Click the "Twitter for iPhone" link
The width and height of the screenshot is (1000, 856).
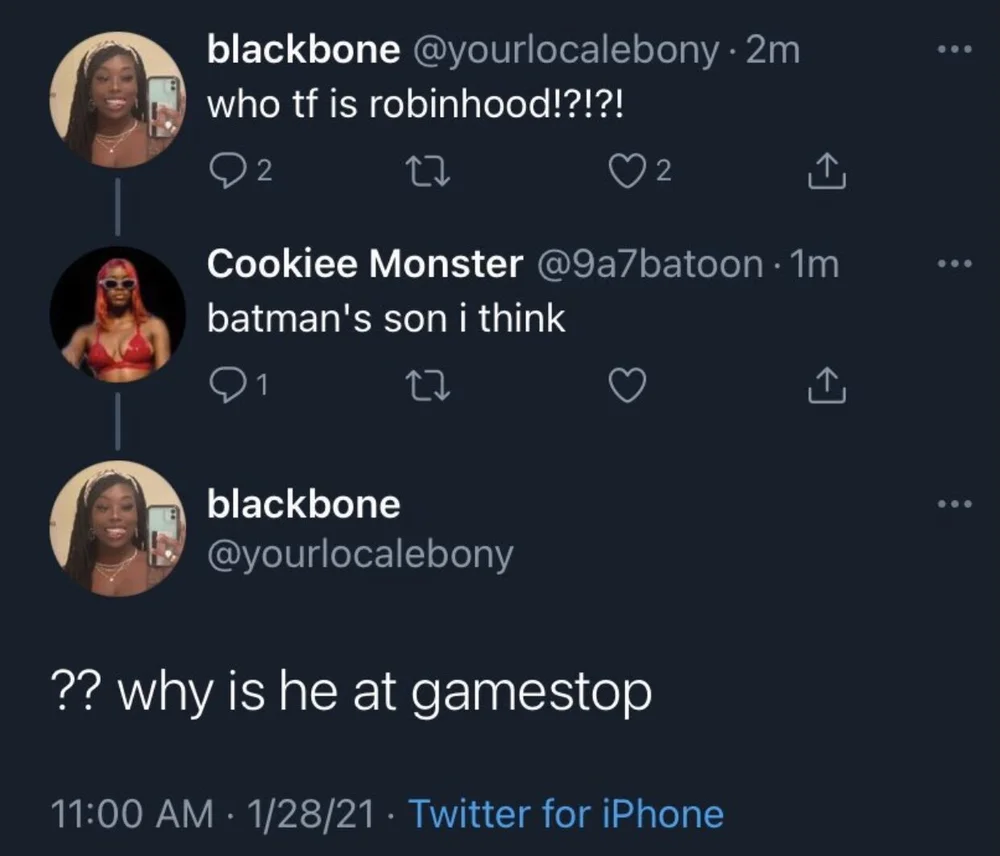pos(566,814)
